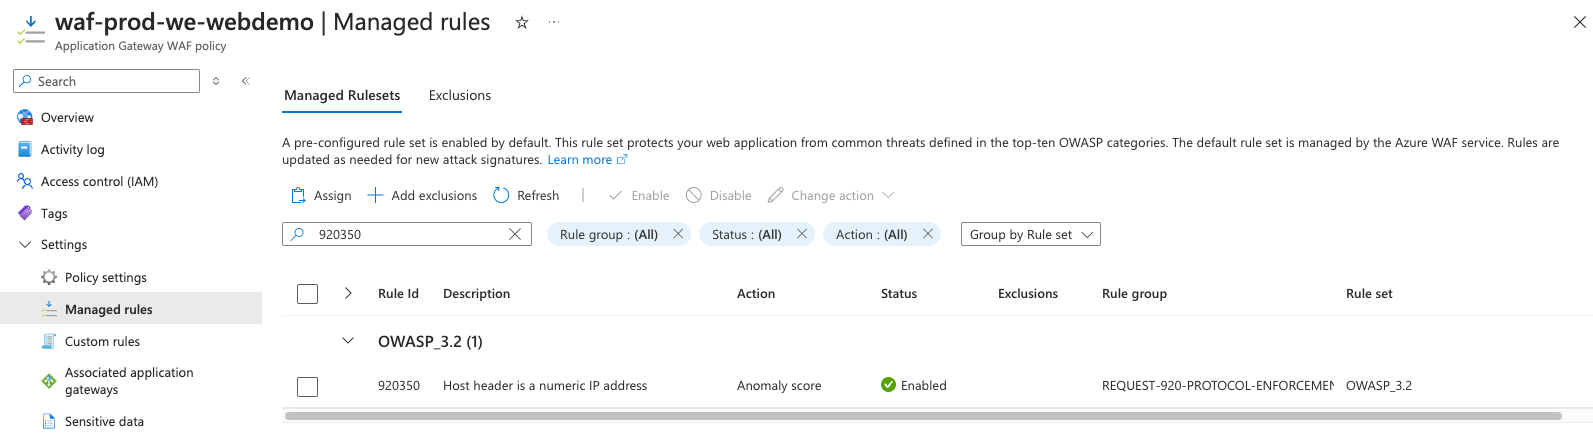Open Custom rules
The height and width of the screenshot is (442, 1593).
coord(102,341)
